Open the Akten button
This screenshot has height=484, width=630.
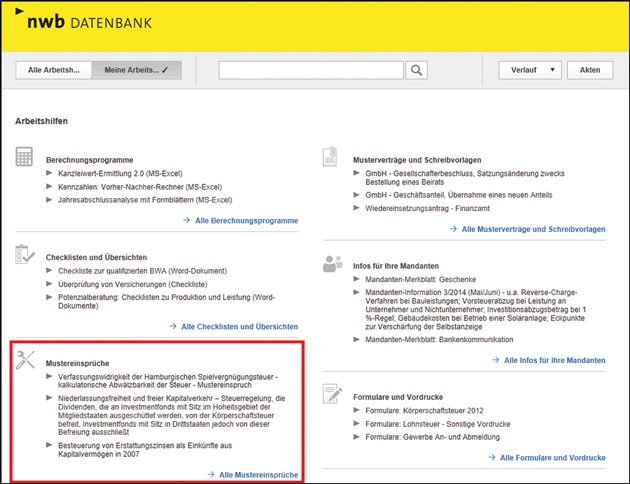coord(590,70)
